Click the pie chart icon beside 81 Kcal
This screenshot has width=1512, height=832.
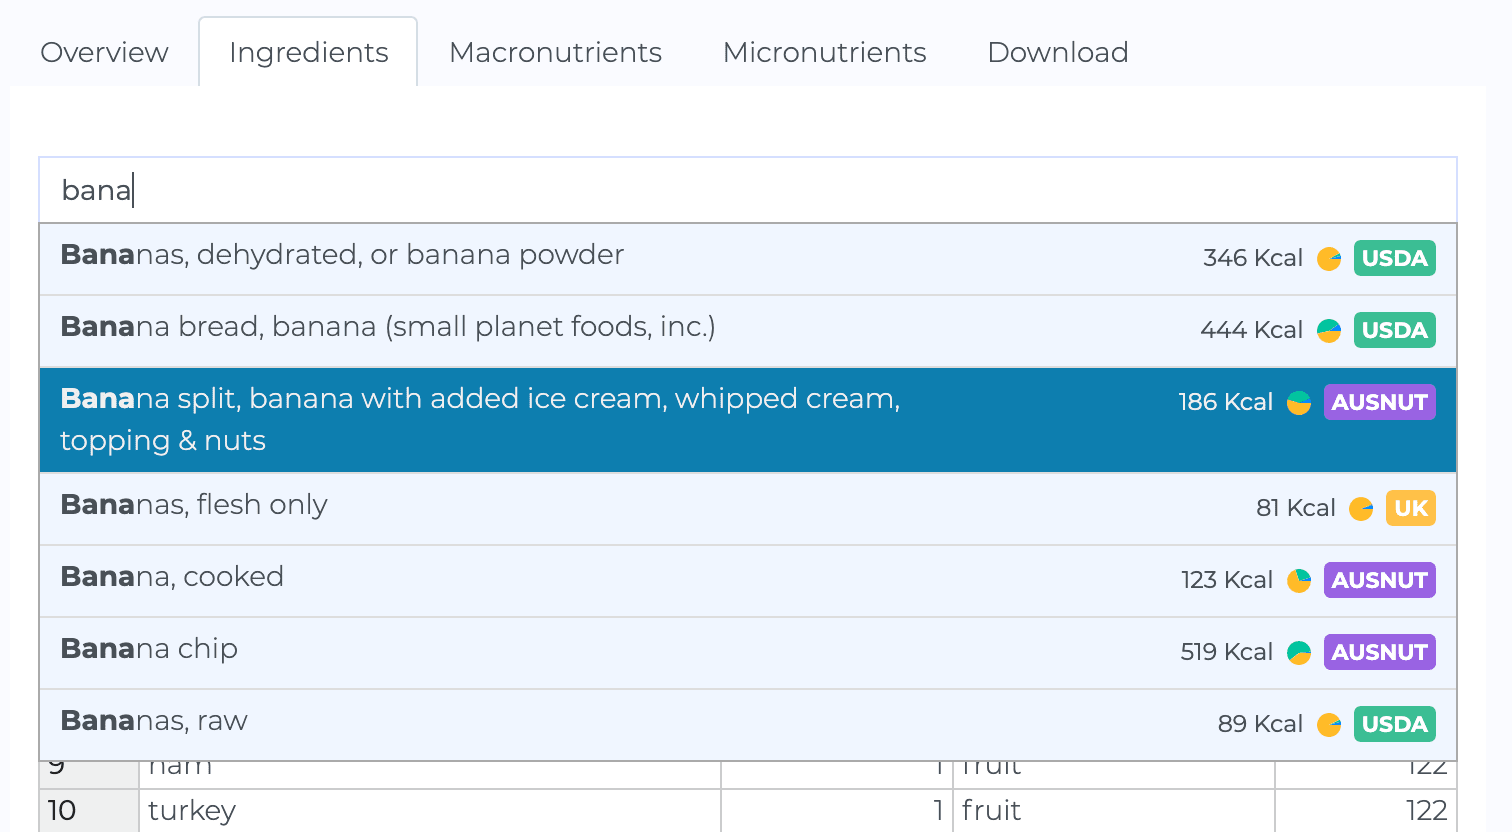coord(1361,509)
